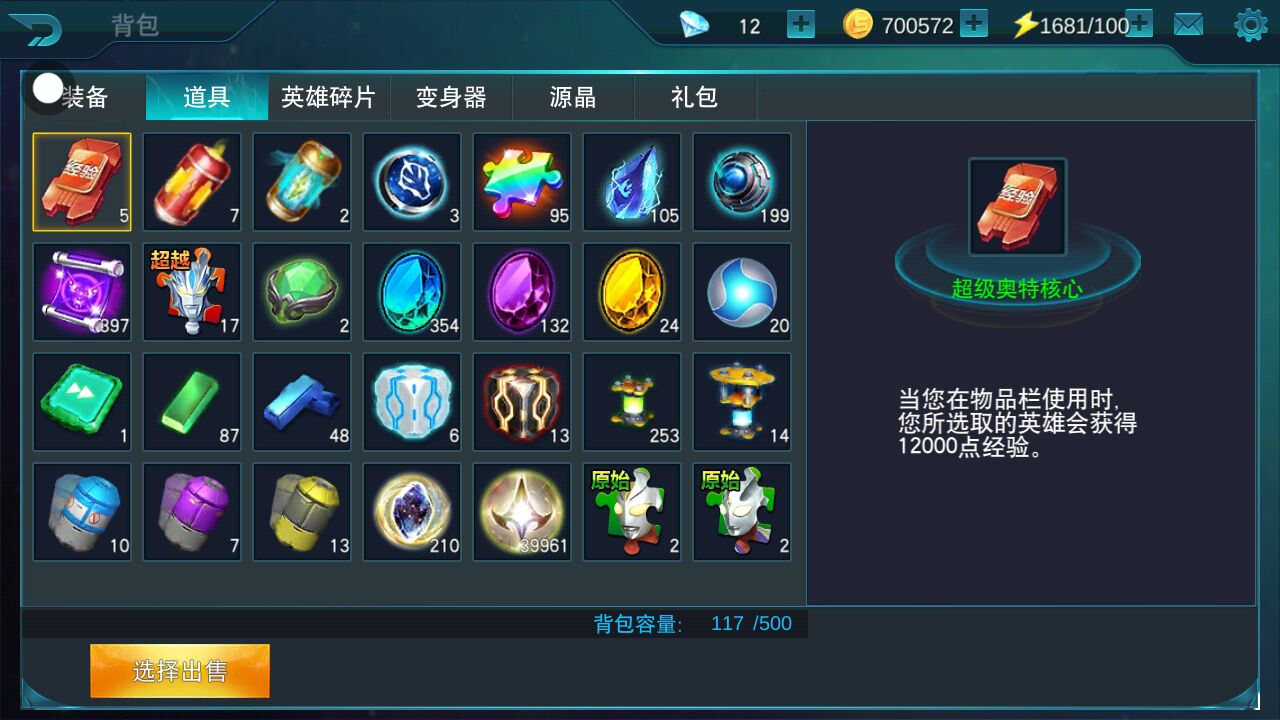This screenshot has height=720, width=1280.
Task: Select the item with count 39961
Action: pos(522,512)
